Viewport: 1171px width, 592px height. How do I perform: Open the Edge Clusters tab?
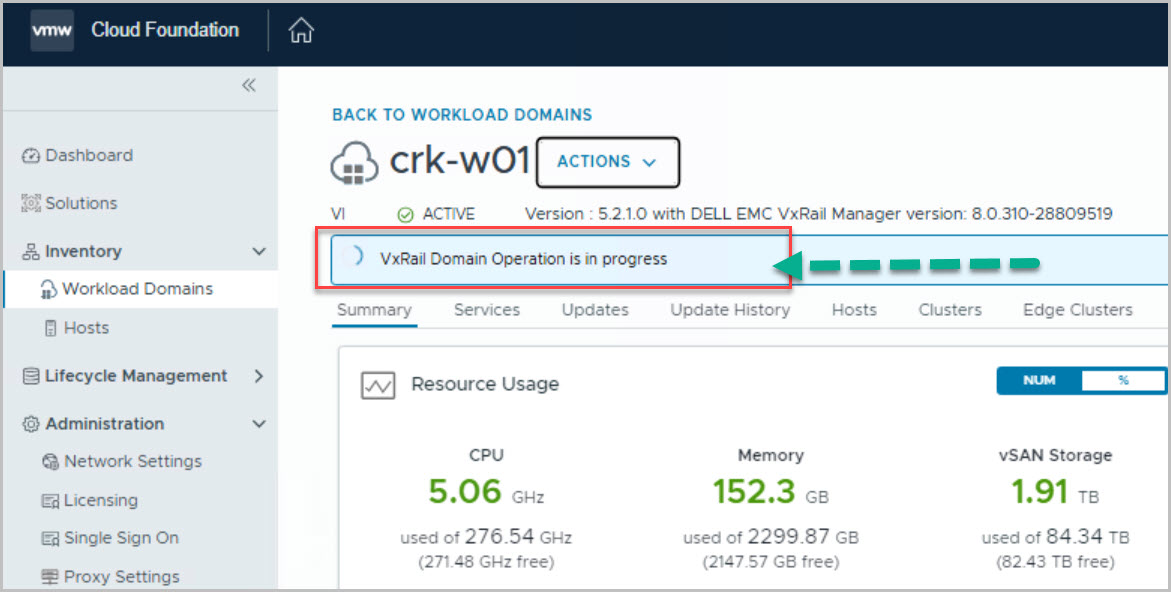(x=1078, y=310)
